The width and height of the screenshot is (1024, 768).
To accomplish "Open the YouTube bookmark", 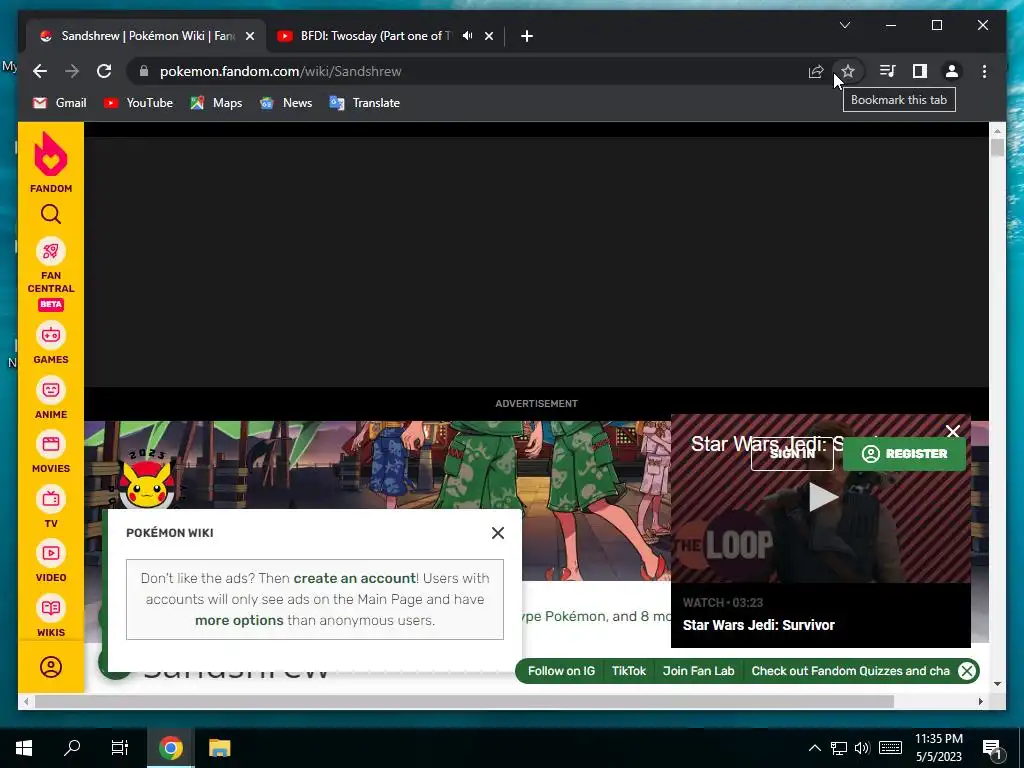I will (x=138, y=103).
